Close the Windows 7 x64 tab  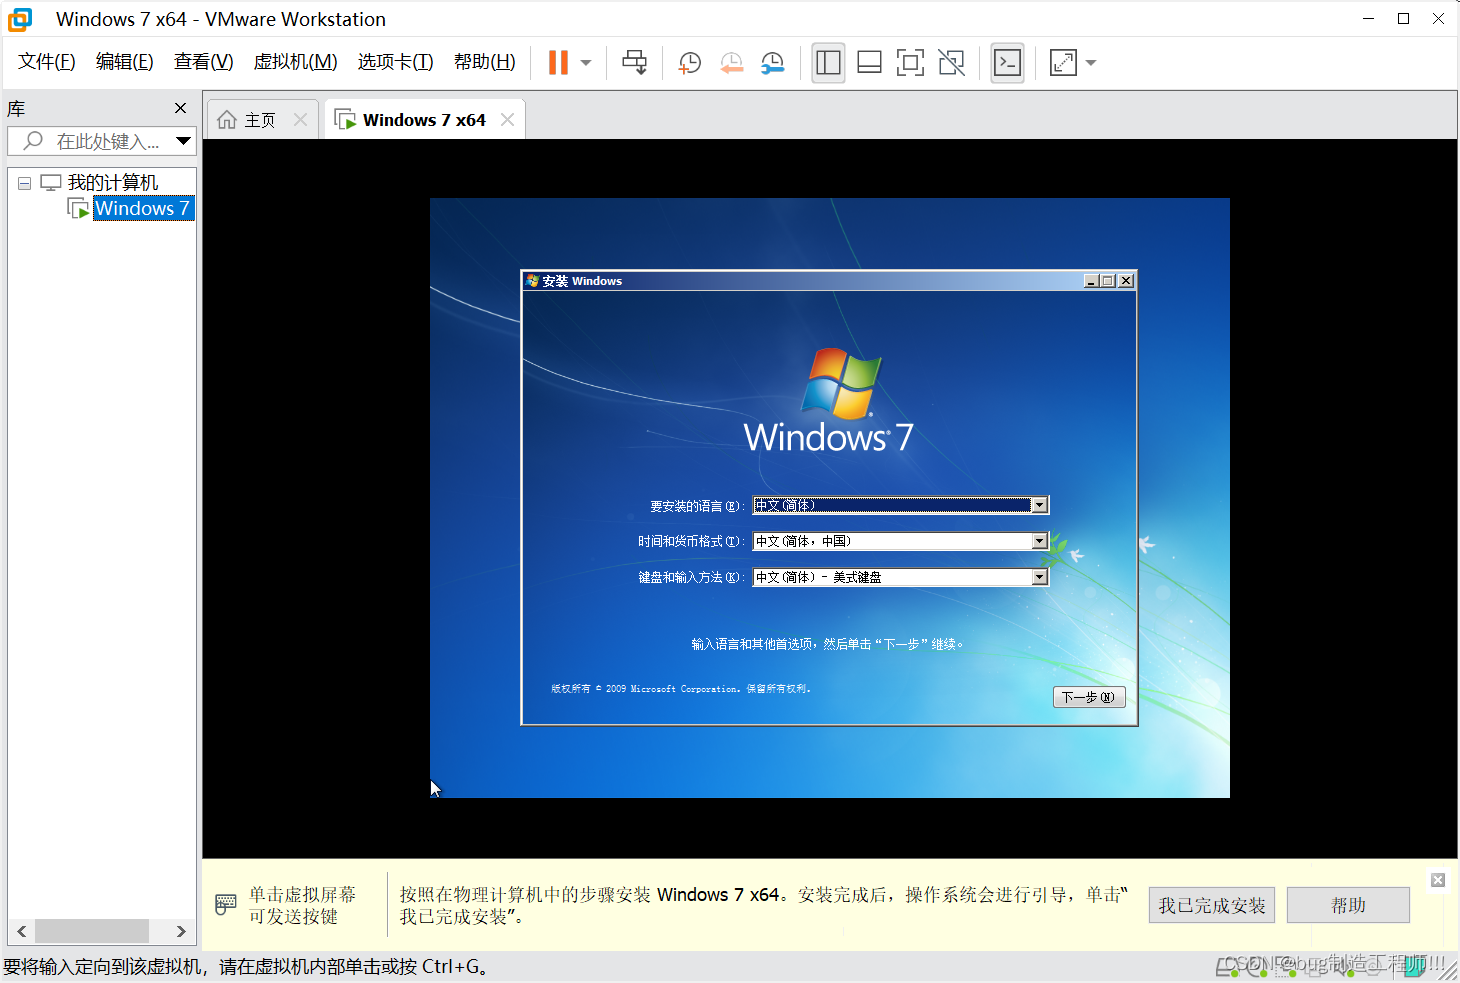click(x=507, y=120)
